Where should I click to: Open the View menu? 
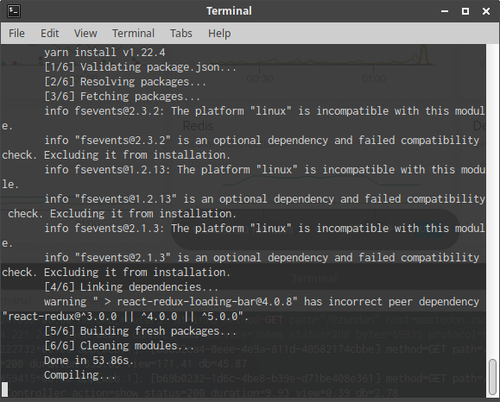click(85, 33)
